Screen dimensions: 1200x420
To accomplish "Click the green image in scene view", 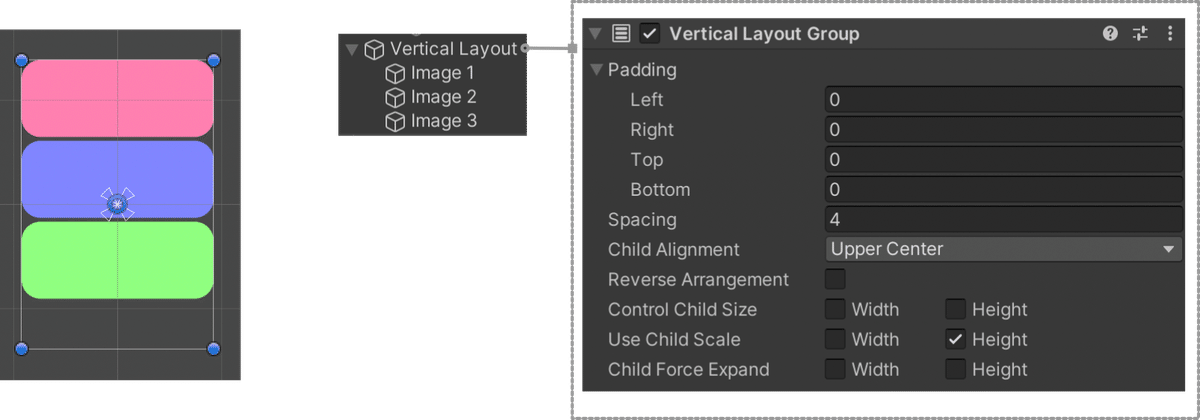I will [x=117, y=260].
